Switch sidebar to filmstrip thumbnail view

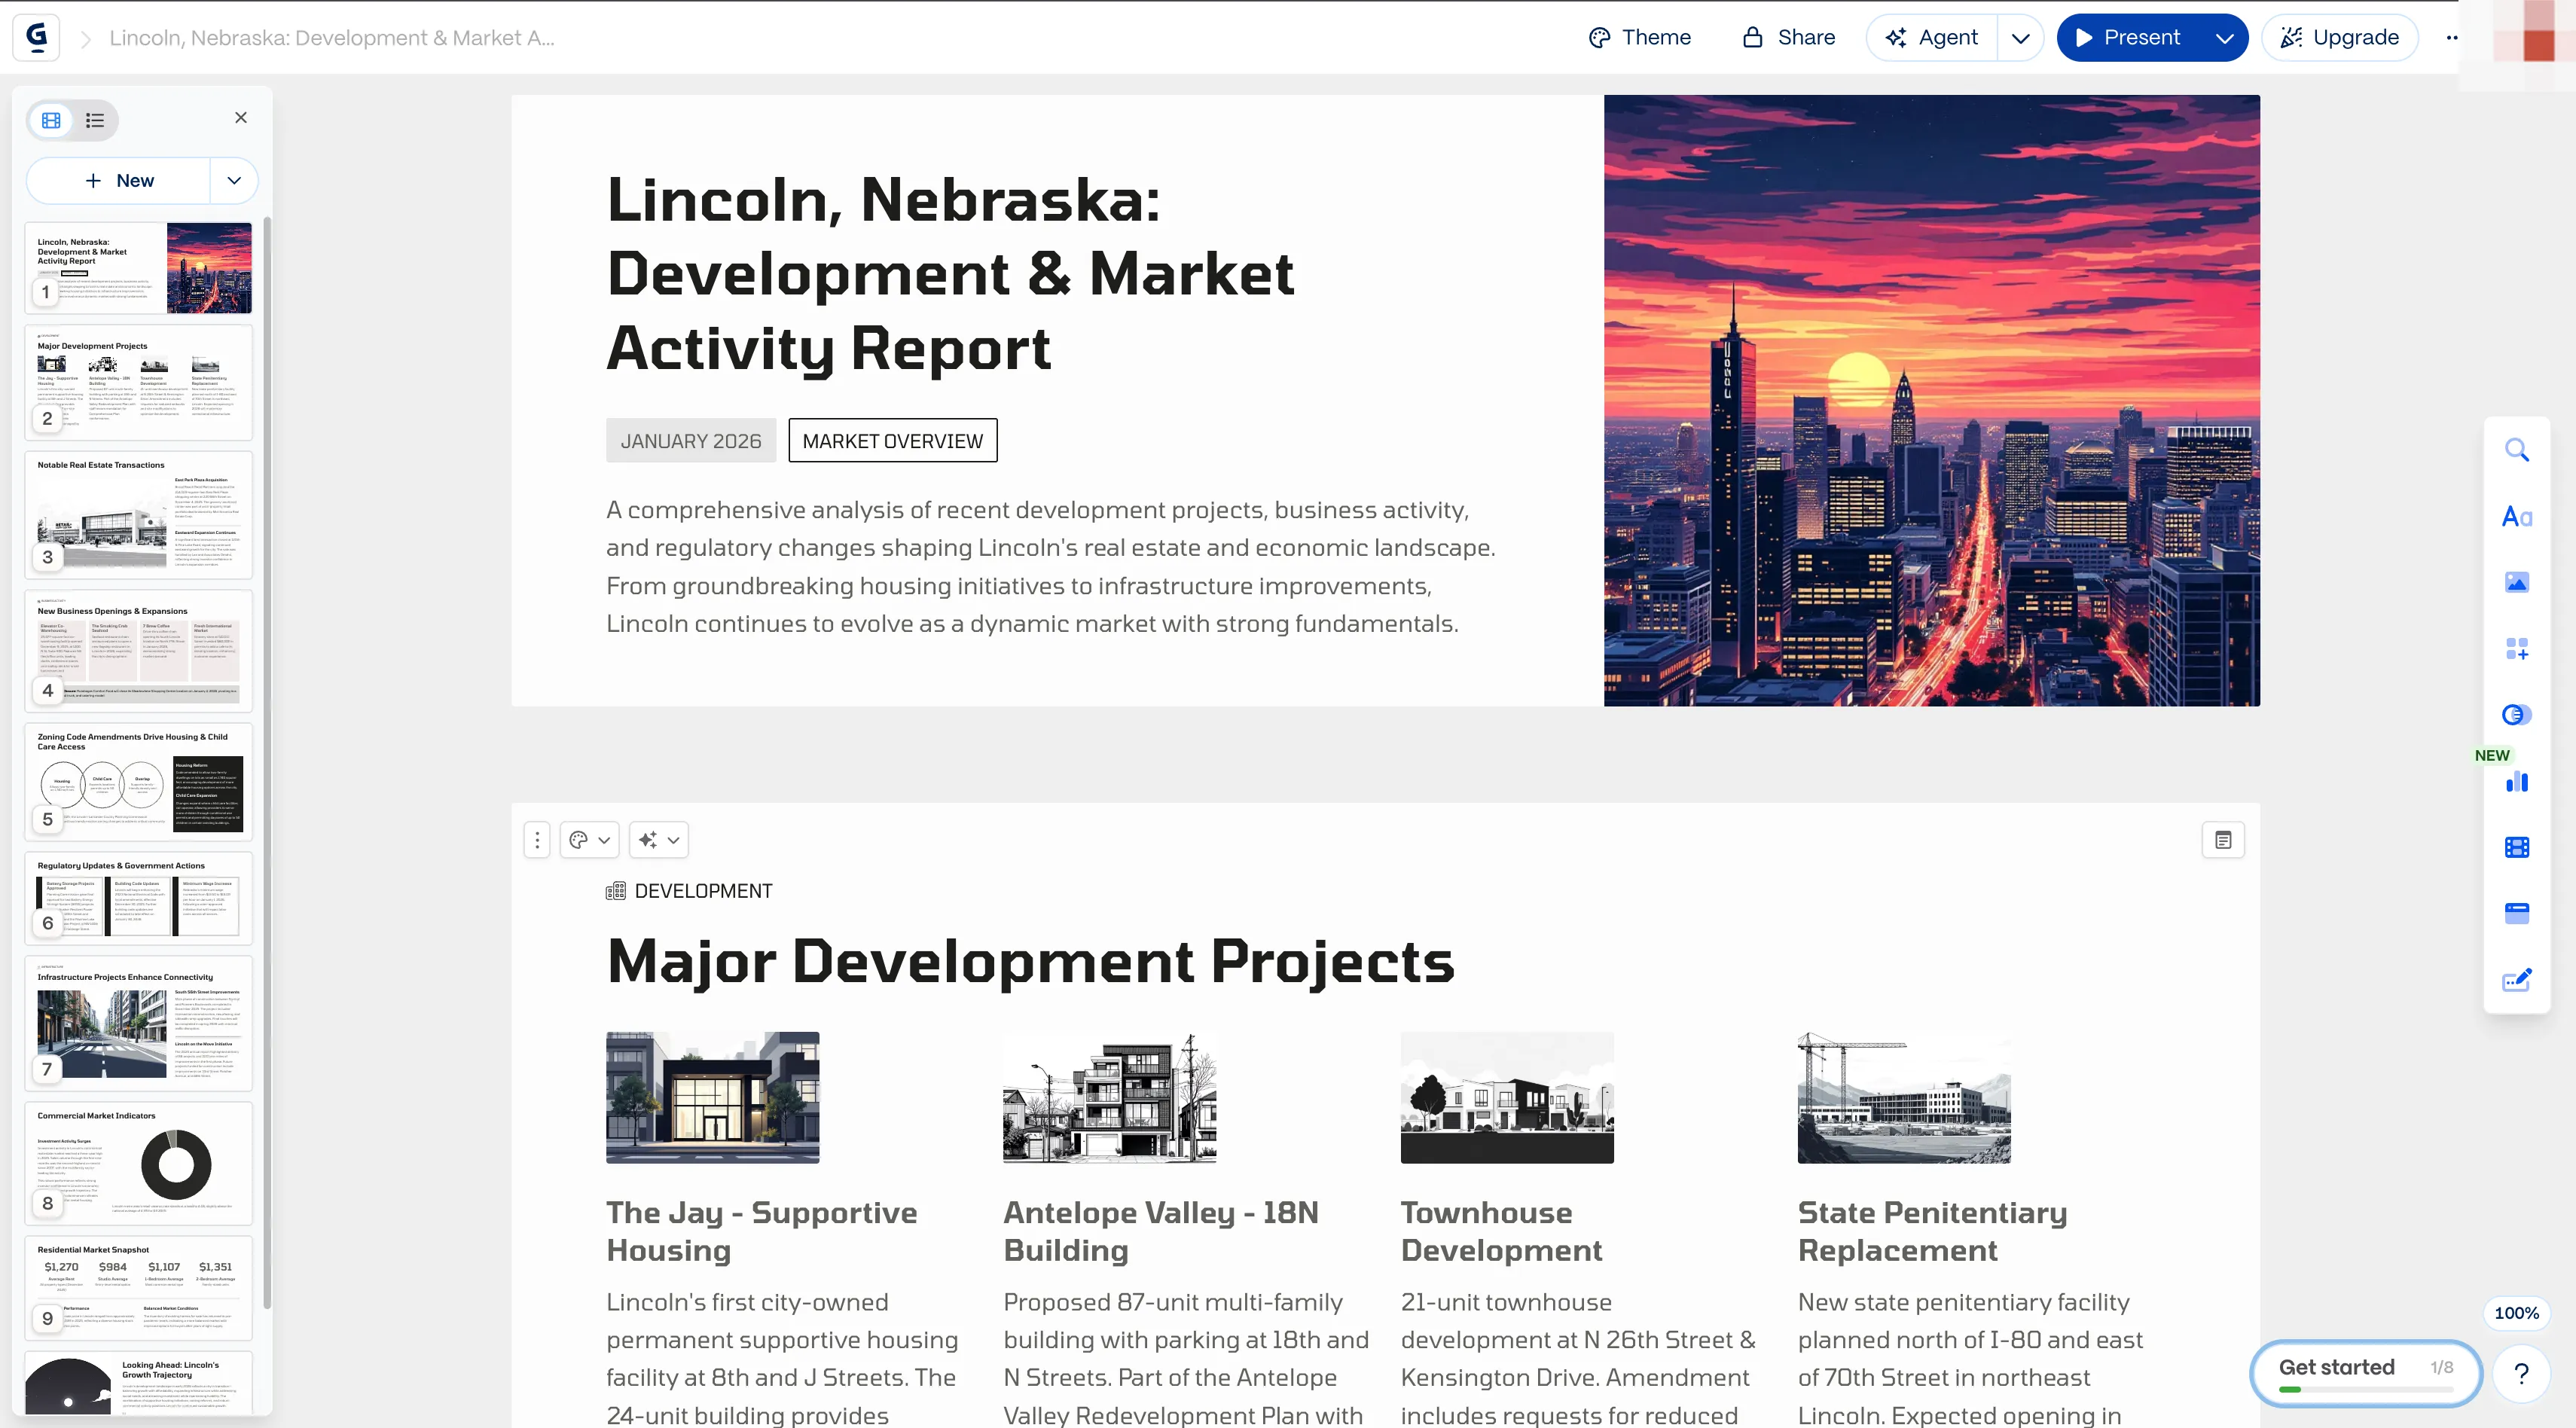coord(51,120)
